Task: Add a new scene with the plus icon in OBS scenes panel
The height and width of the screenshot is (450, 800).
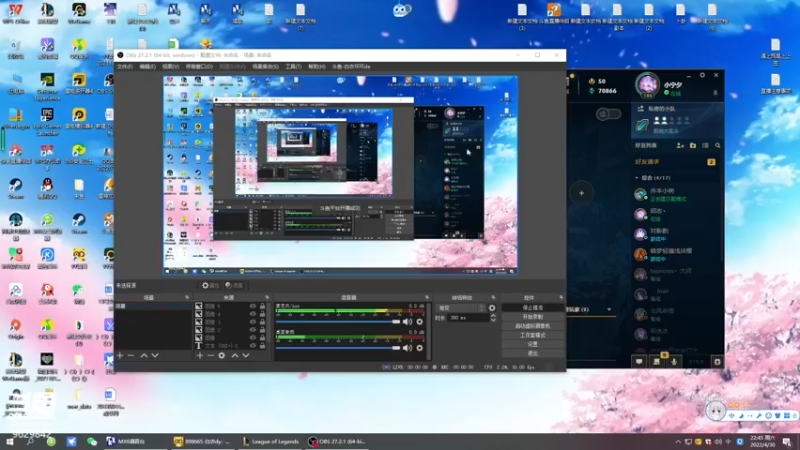Action: point(120,355)
